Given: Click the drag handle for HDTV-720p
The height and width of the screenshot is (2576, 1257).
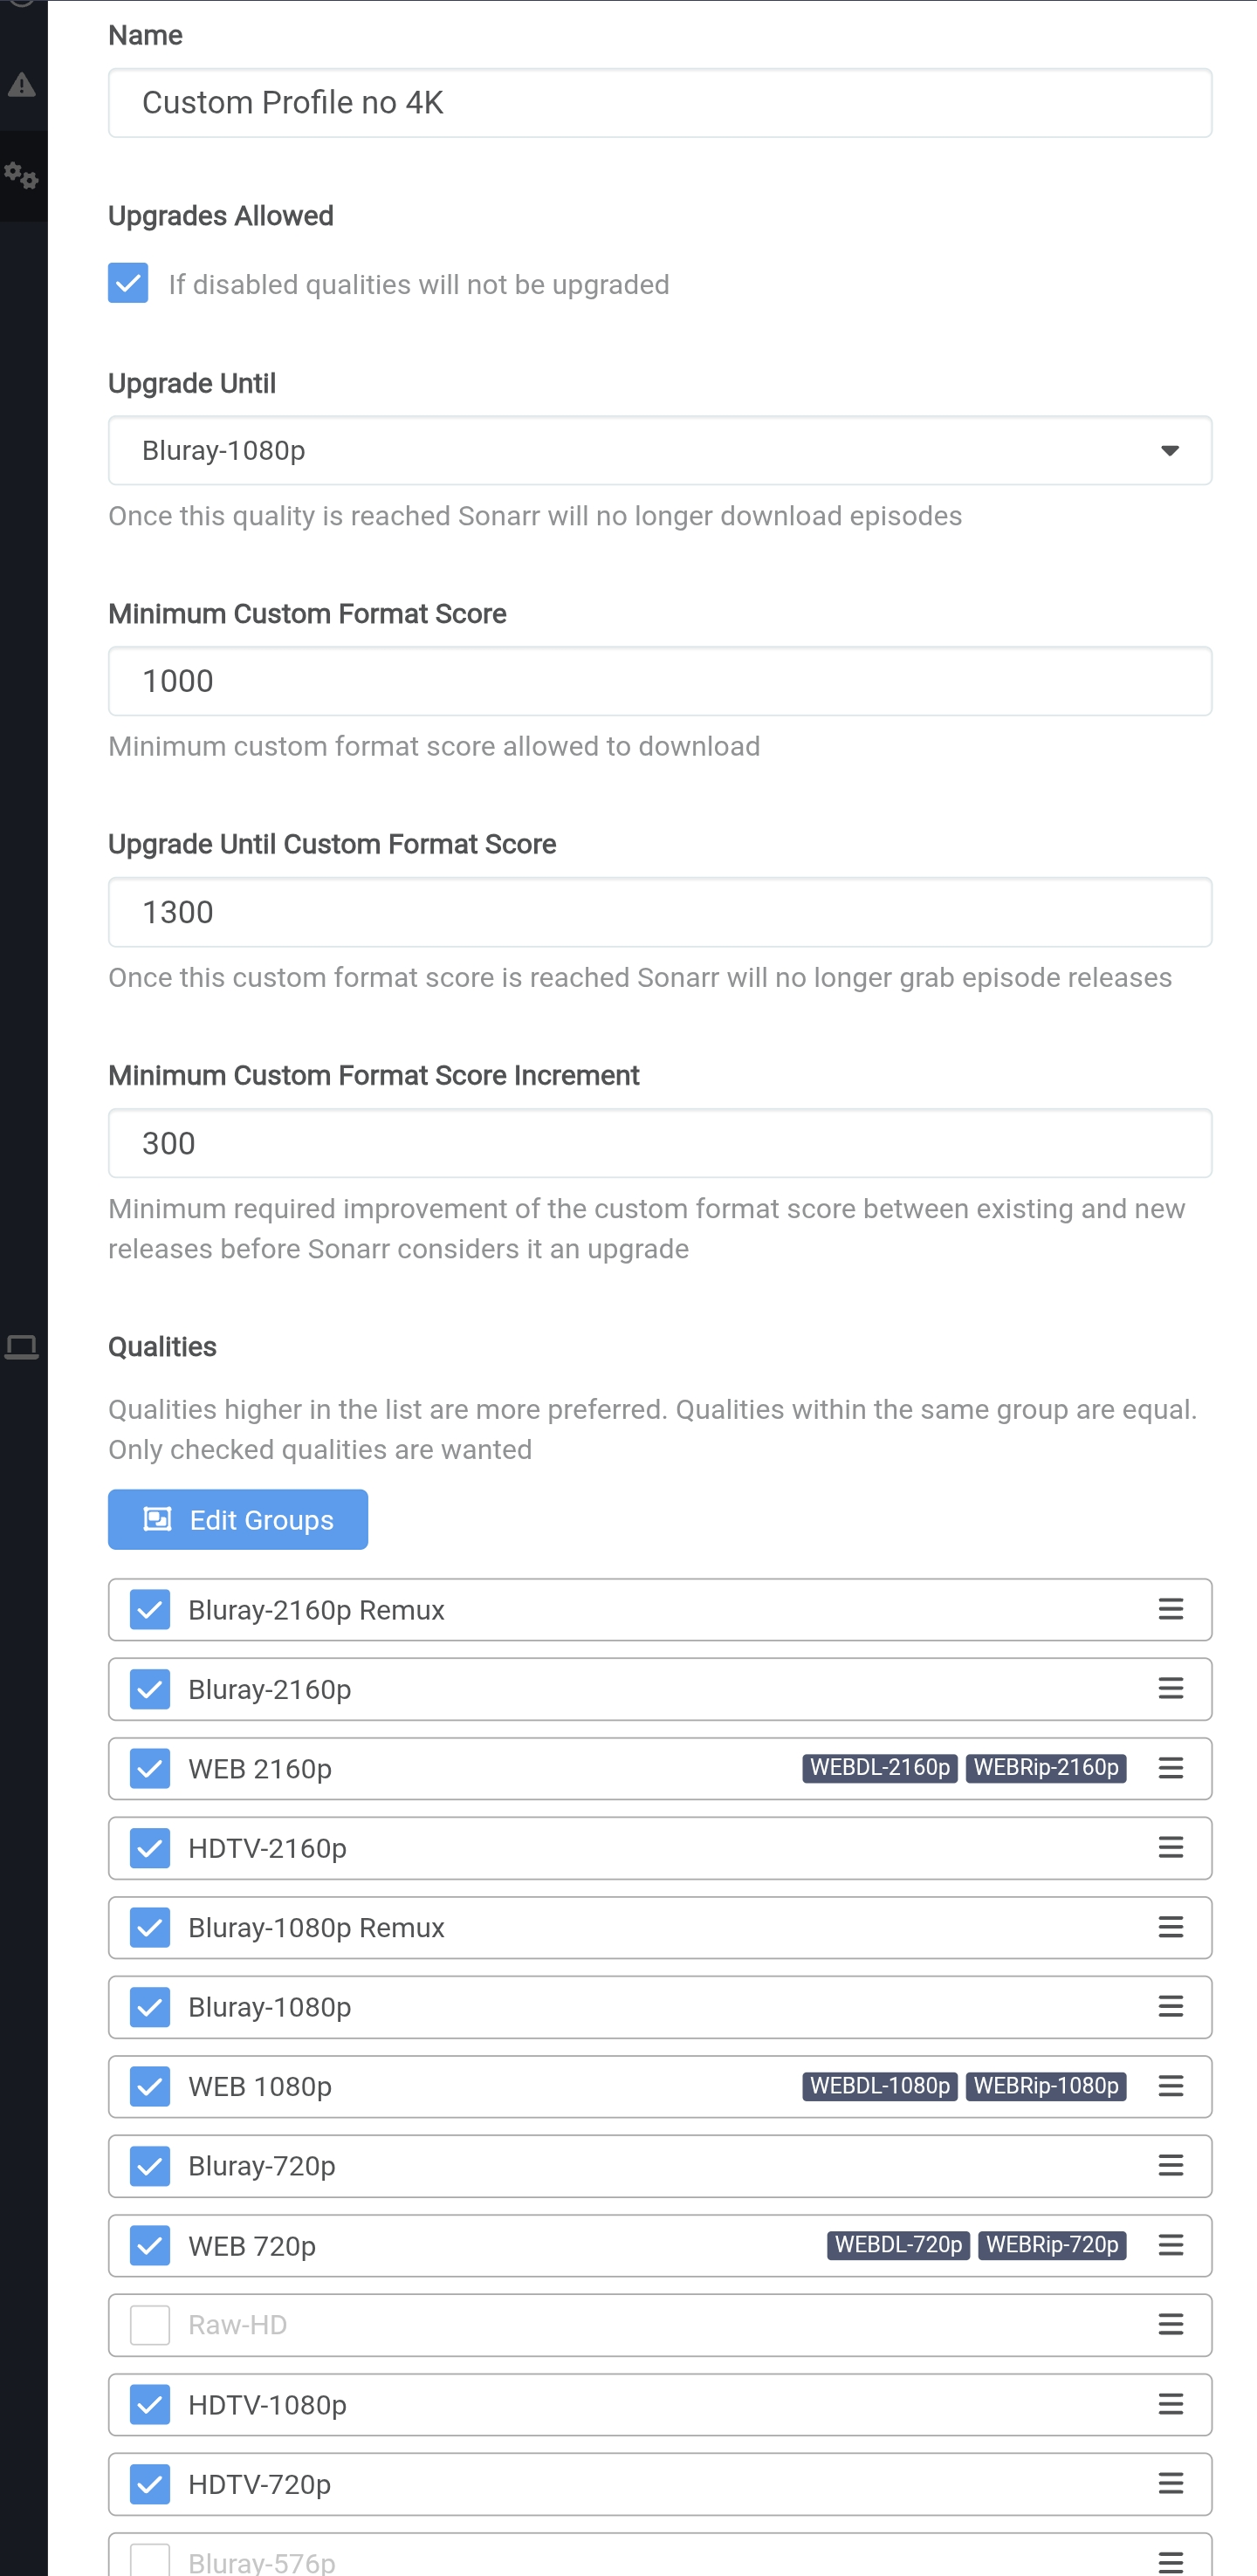Looking at the screenshot, I should tap(1170, 2483).
